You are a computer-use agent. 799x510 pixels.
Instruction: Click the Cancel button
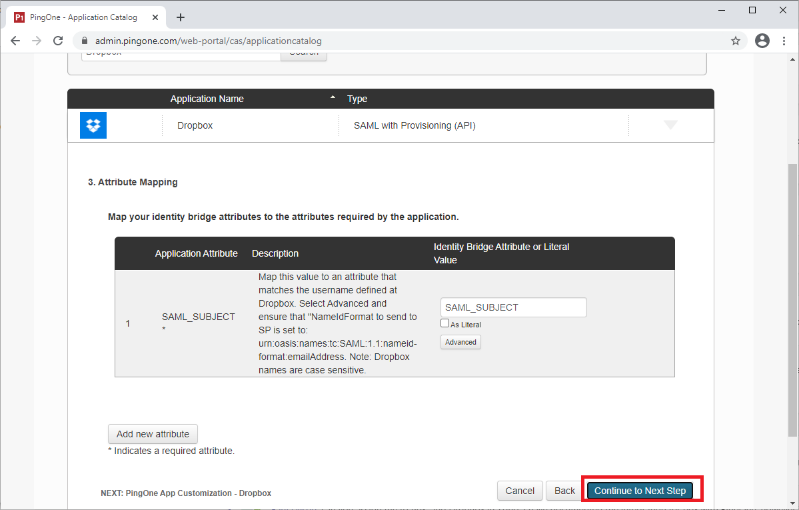click(520, 491)
